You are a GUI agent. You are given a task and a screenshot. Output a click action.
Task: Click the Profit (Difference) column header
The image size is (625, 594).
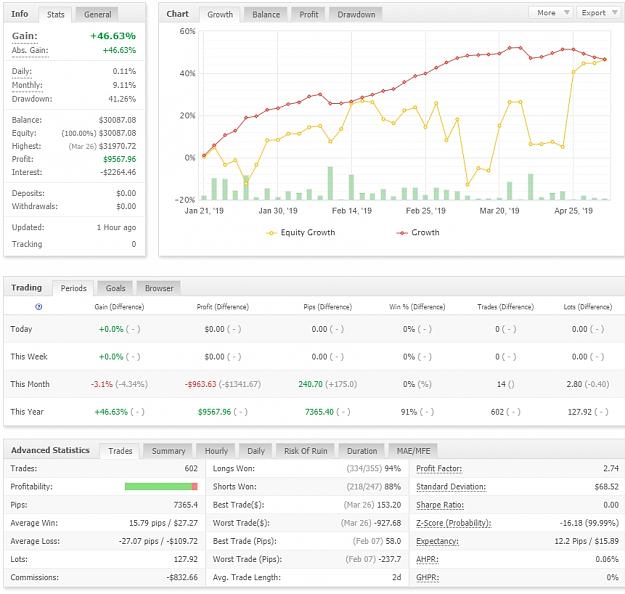[222, 307]
